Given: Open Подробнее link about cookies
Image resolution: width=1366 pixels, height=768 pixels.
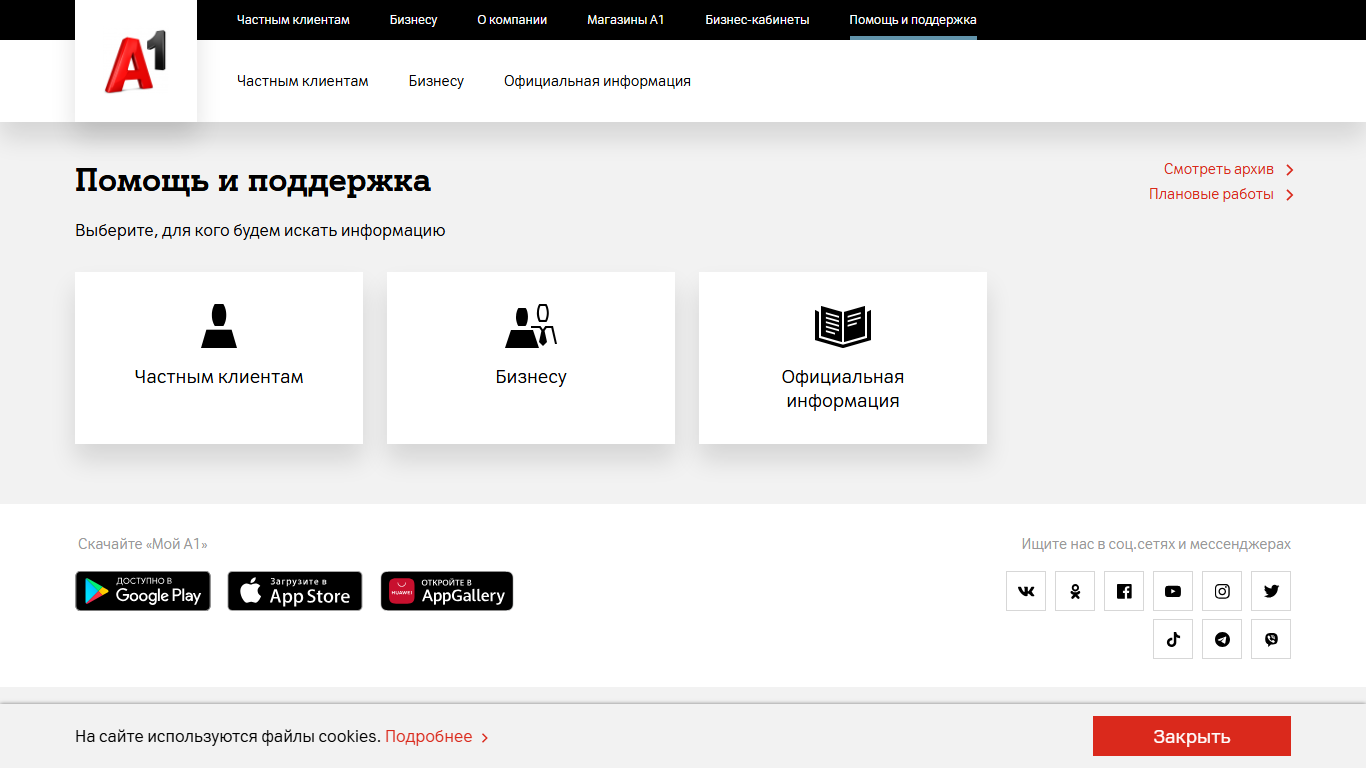Looking at the screenshot, I should 428,736.
